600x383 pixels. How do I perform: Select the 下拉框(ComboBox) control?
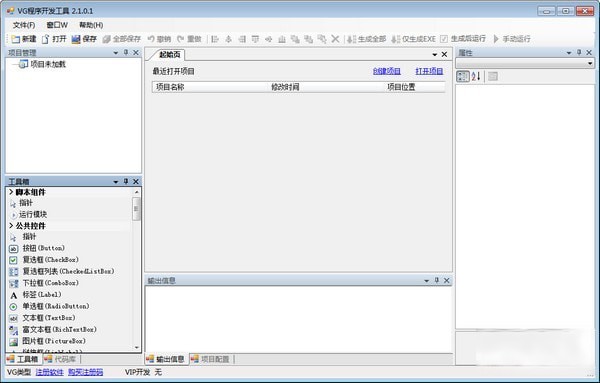pos(50,283)
